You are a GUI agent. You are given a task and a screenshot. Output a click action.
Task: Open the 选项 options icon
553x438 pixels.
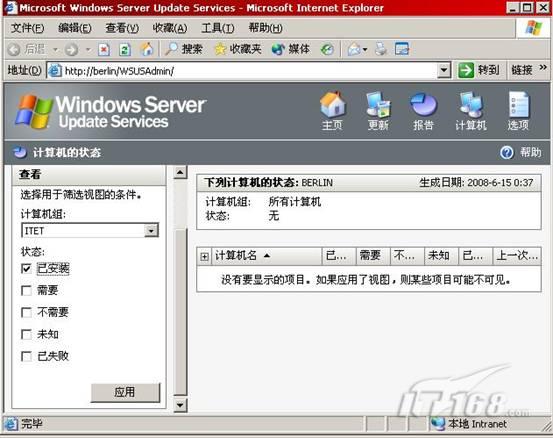tap(518, 105)
